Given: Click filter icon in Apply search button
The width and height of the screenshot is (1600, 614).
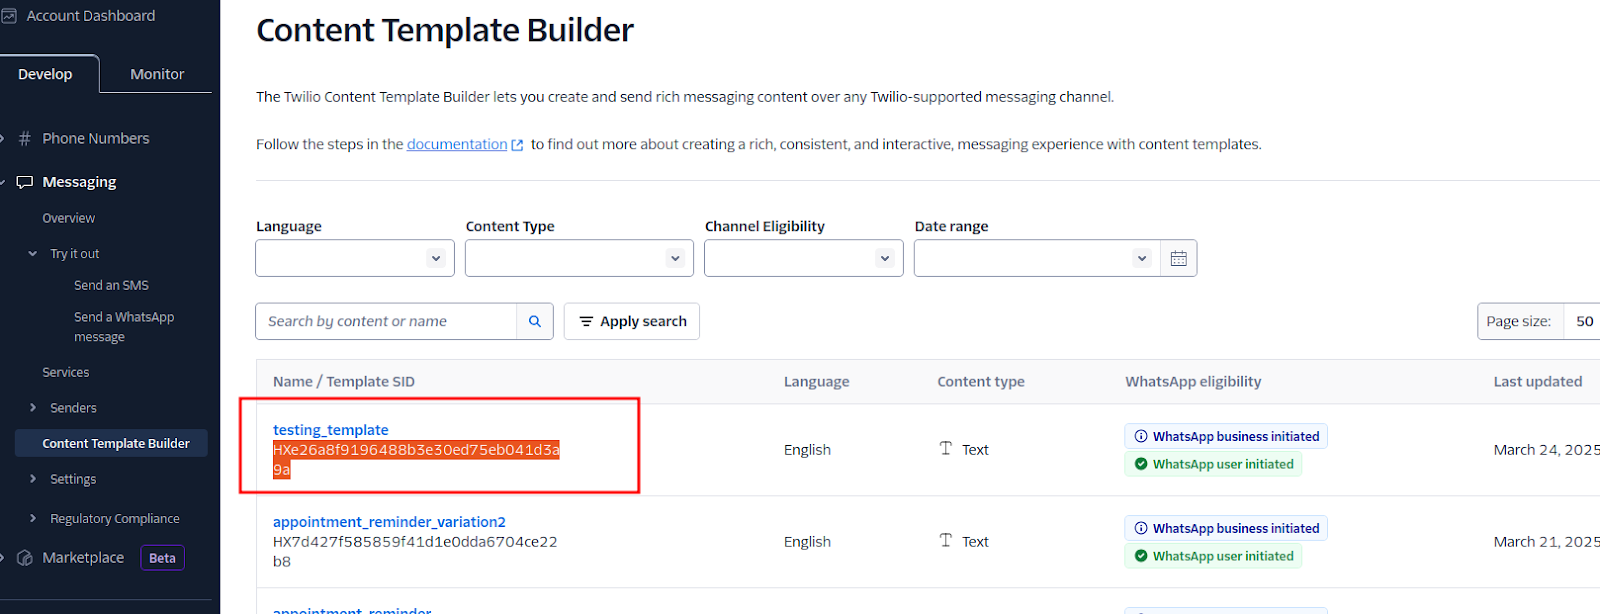Looking at the screenshot, I should click(x=586, y=321).
